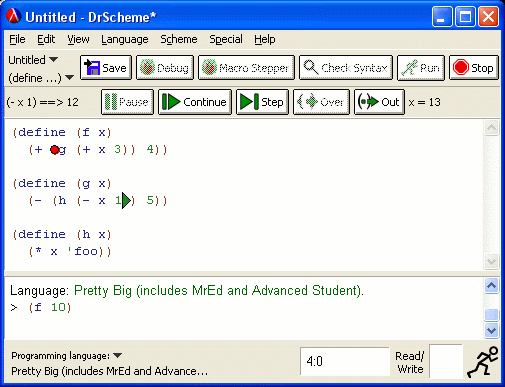Step Over the current expression
Screen dimensions: 505x387
pos(321,102)
